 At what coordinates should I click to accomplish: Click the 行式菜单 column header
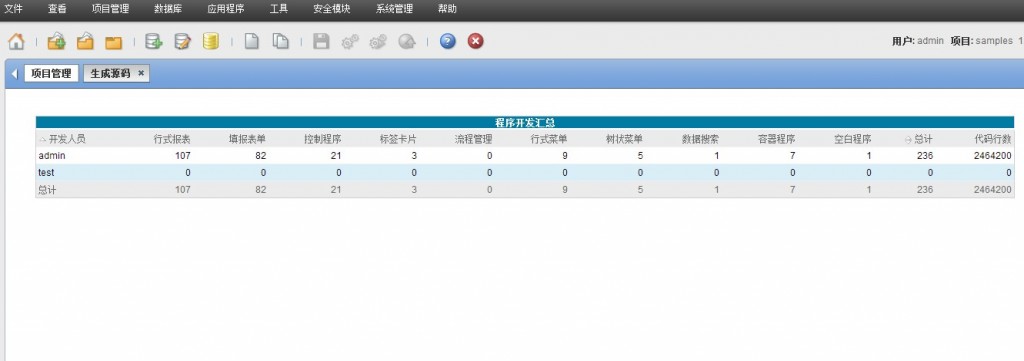pyautogui.click(x=549, y=139)
